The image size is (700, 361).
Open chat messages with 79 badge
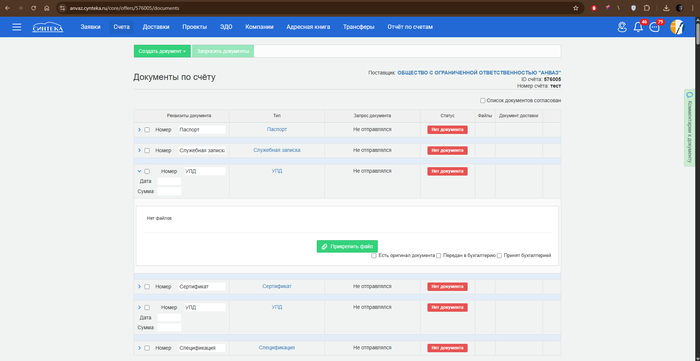point(655,27)
